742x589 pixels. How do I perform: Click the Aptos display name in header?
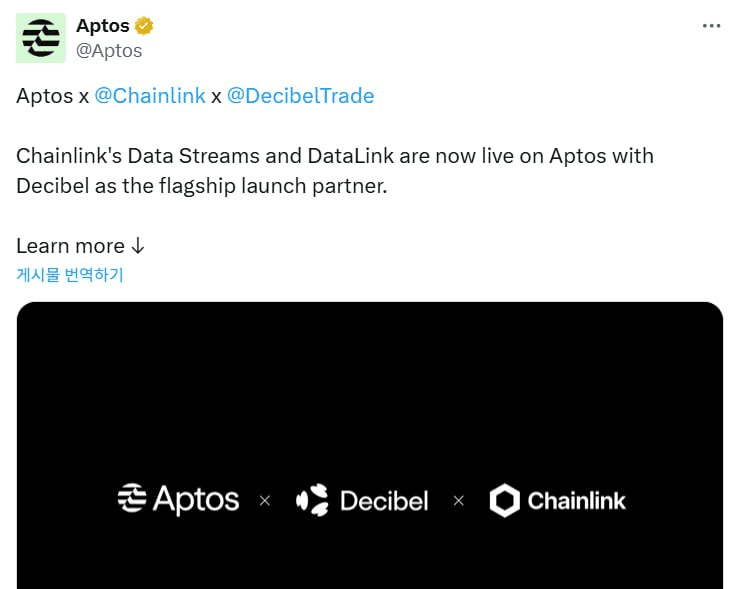pyautogui.click(x=103, y=26)
